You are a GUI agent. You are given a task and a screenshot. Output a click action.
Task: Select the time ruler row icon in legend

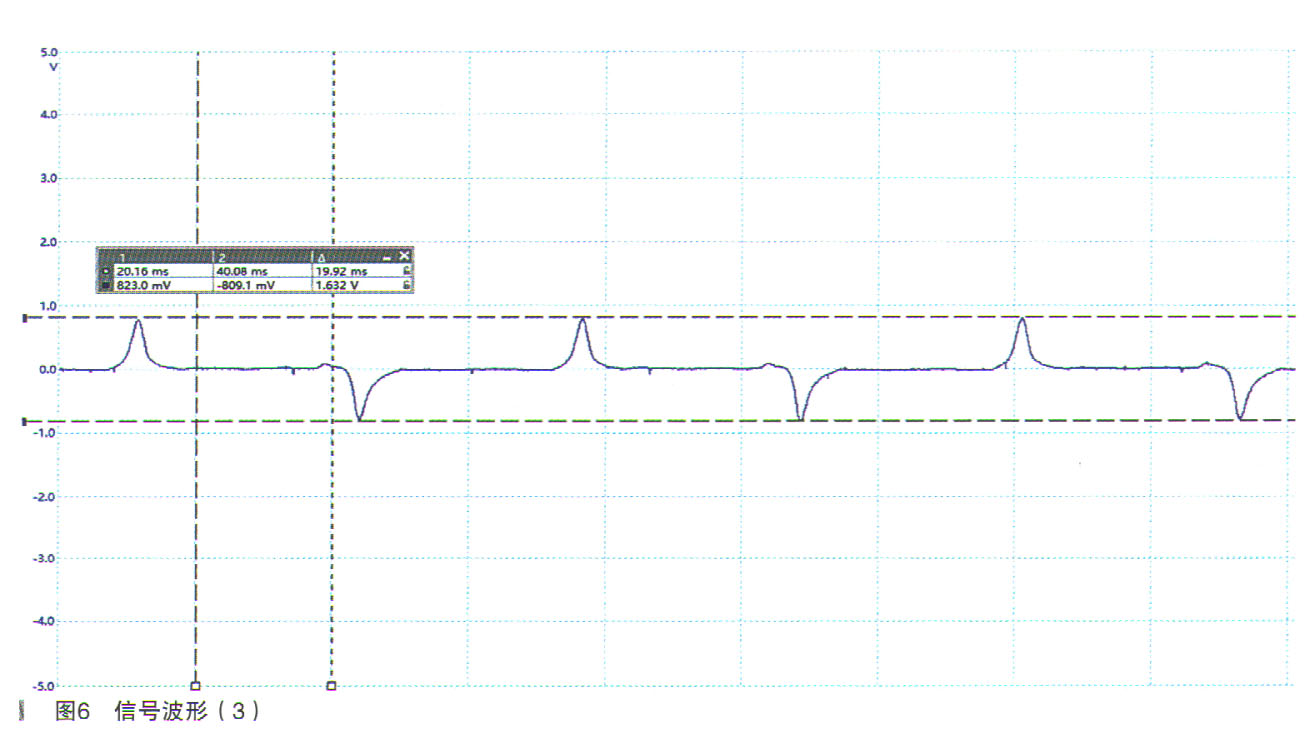106,271
